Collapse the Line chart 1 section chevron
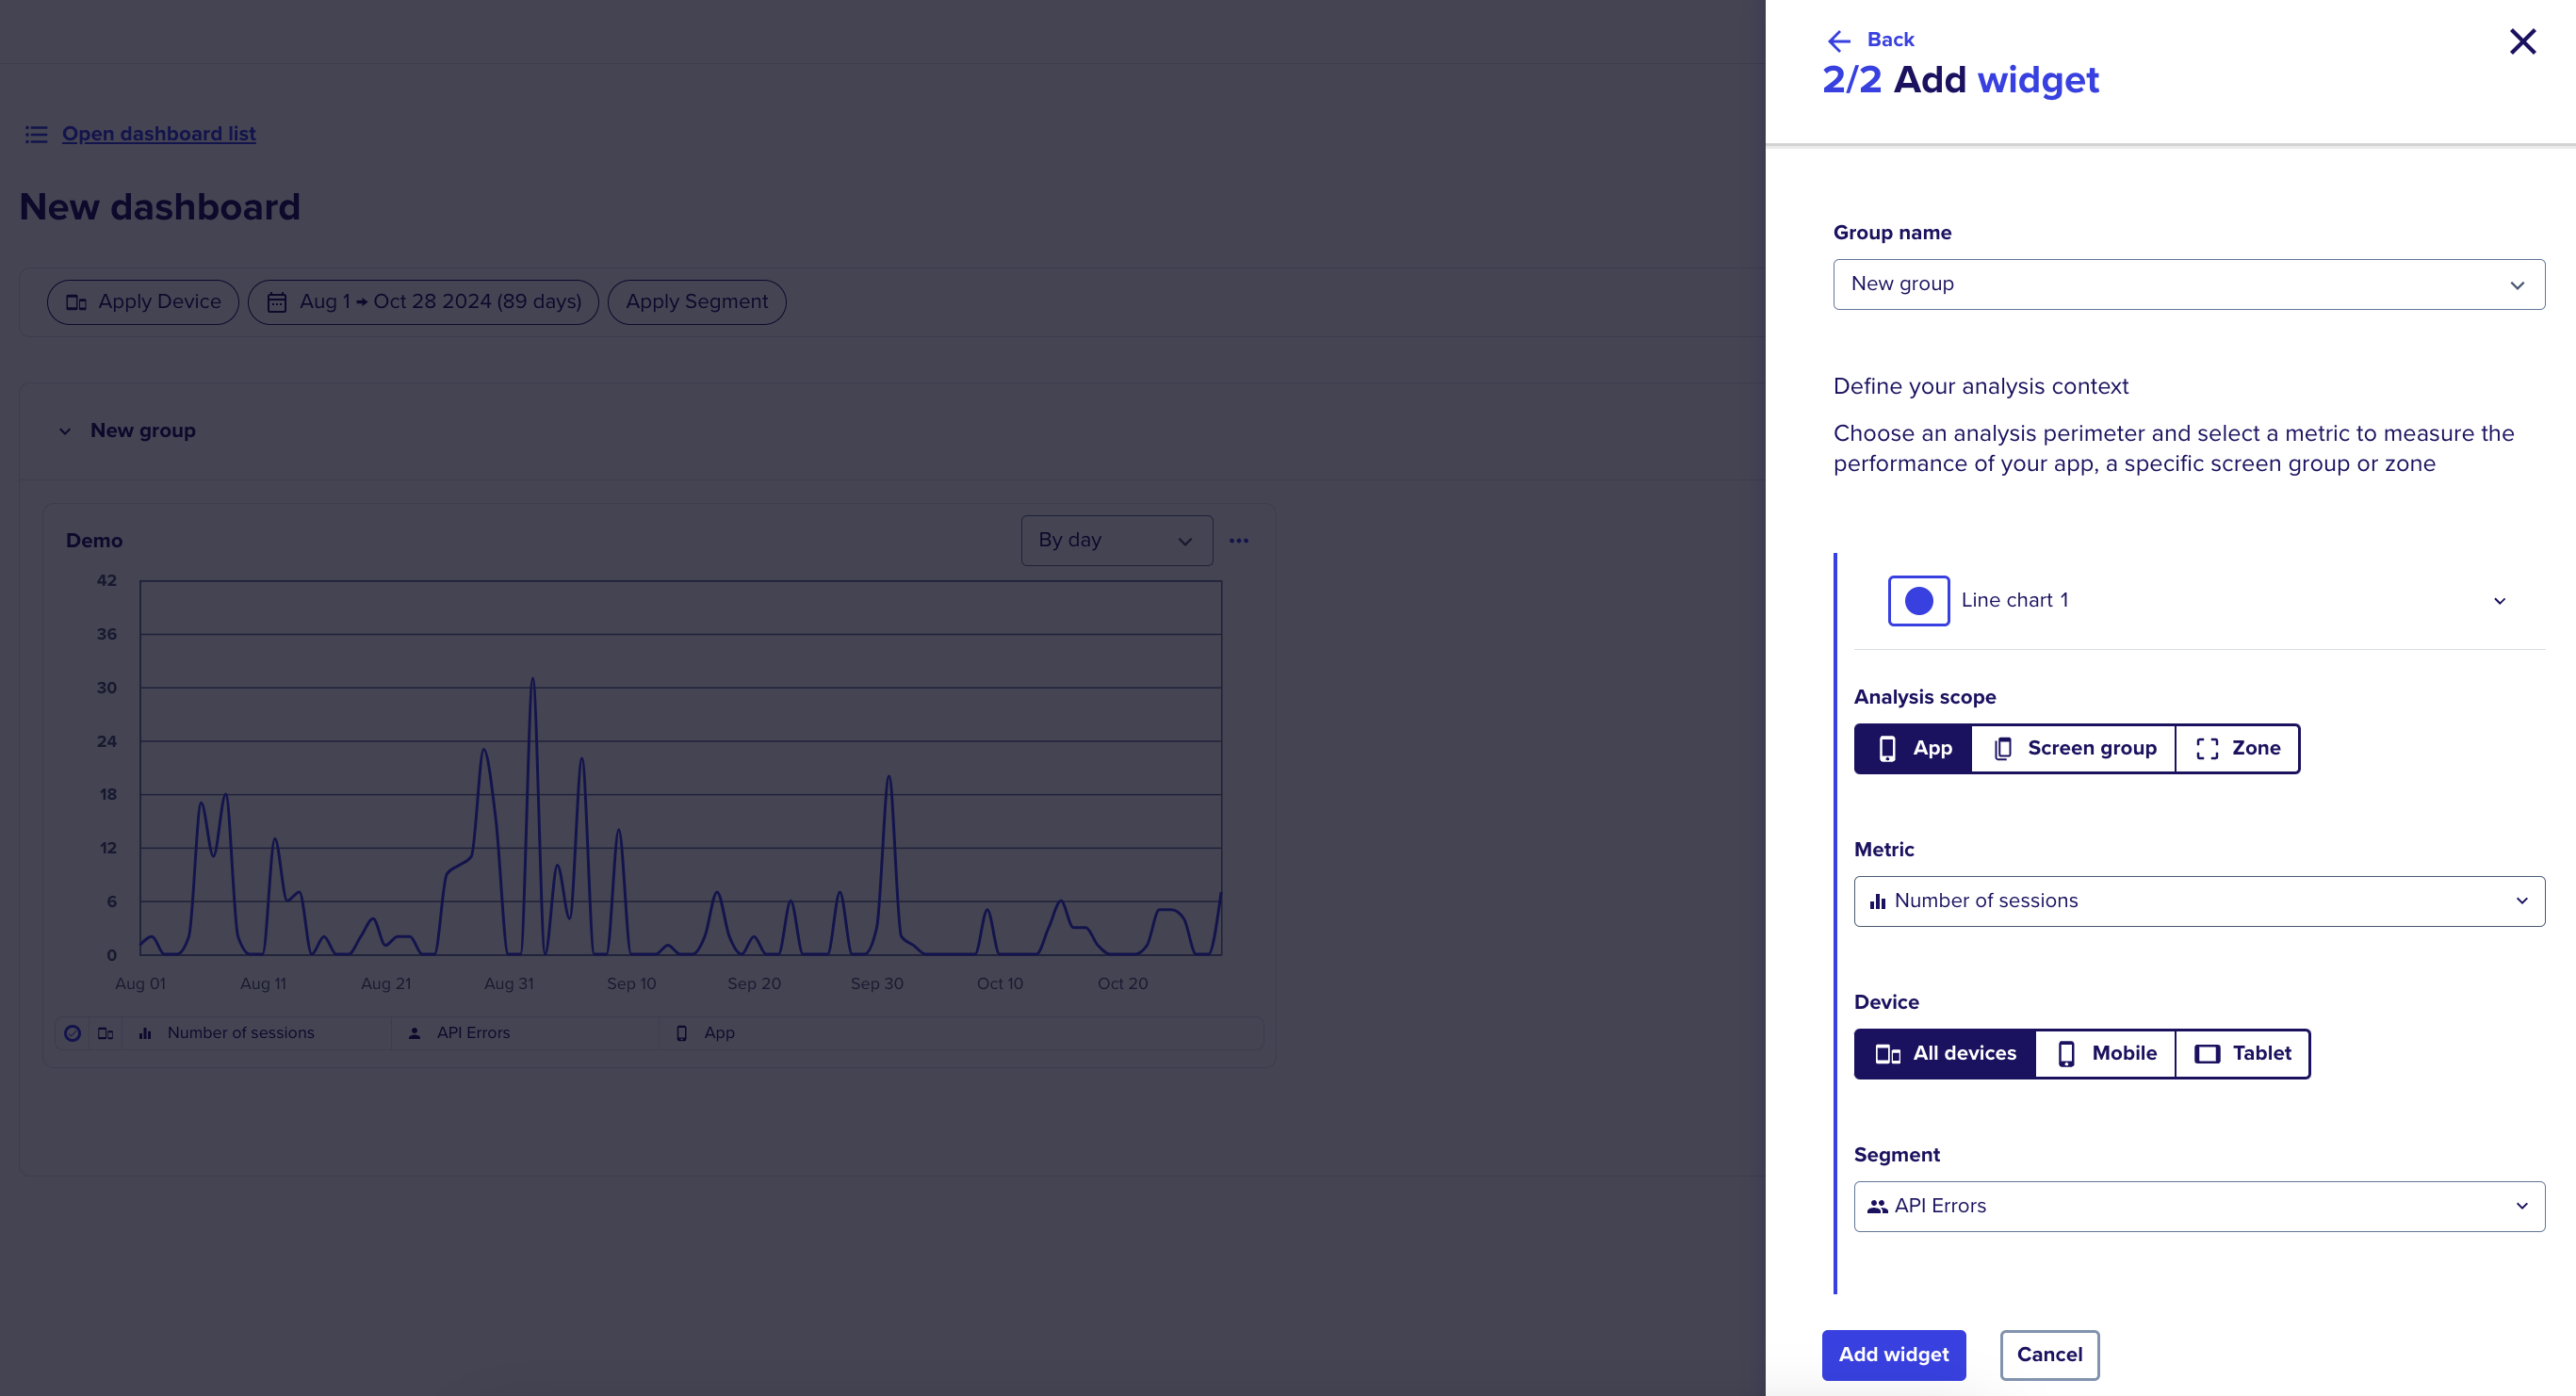 coord(2498,601)
